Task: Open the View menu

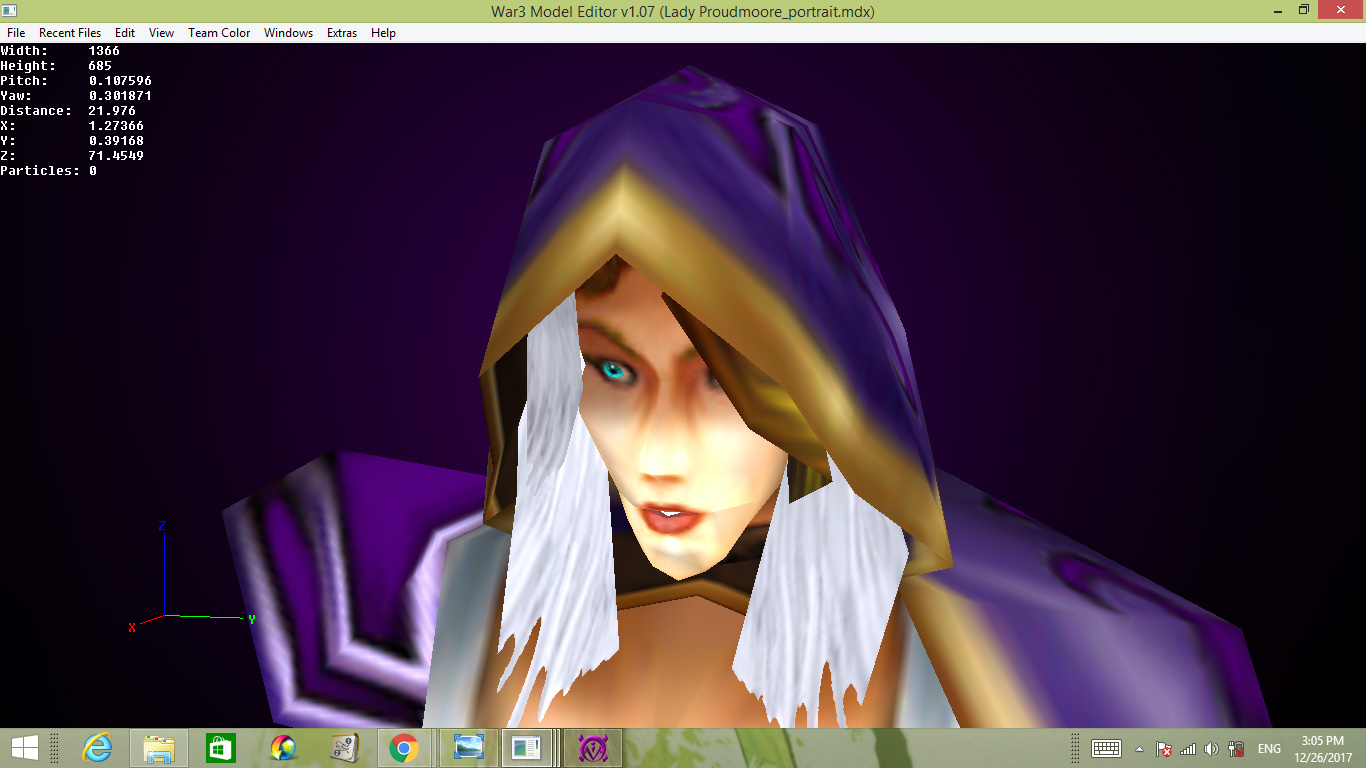Action: click(x=162, y=33)
